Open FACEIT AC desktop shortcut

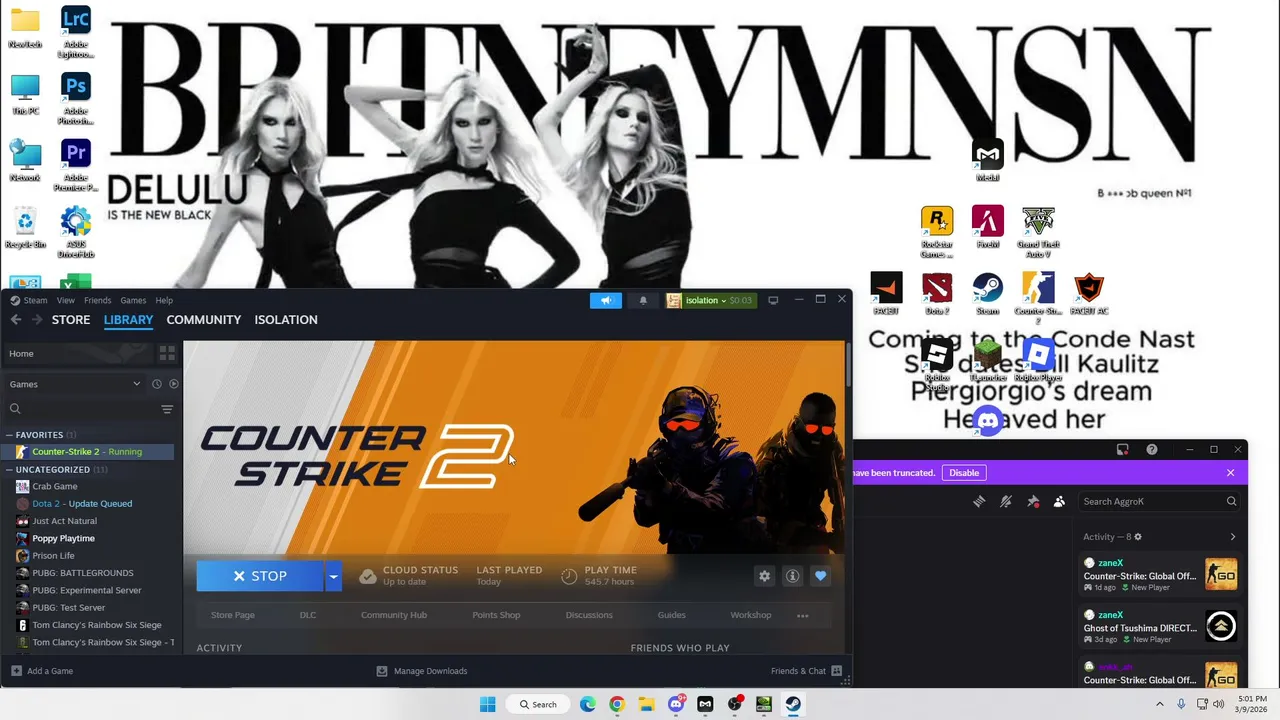click(x=1089, y=295)
